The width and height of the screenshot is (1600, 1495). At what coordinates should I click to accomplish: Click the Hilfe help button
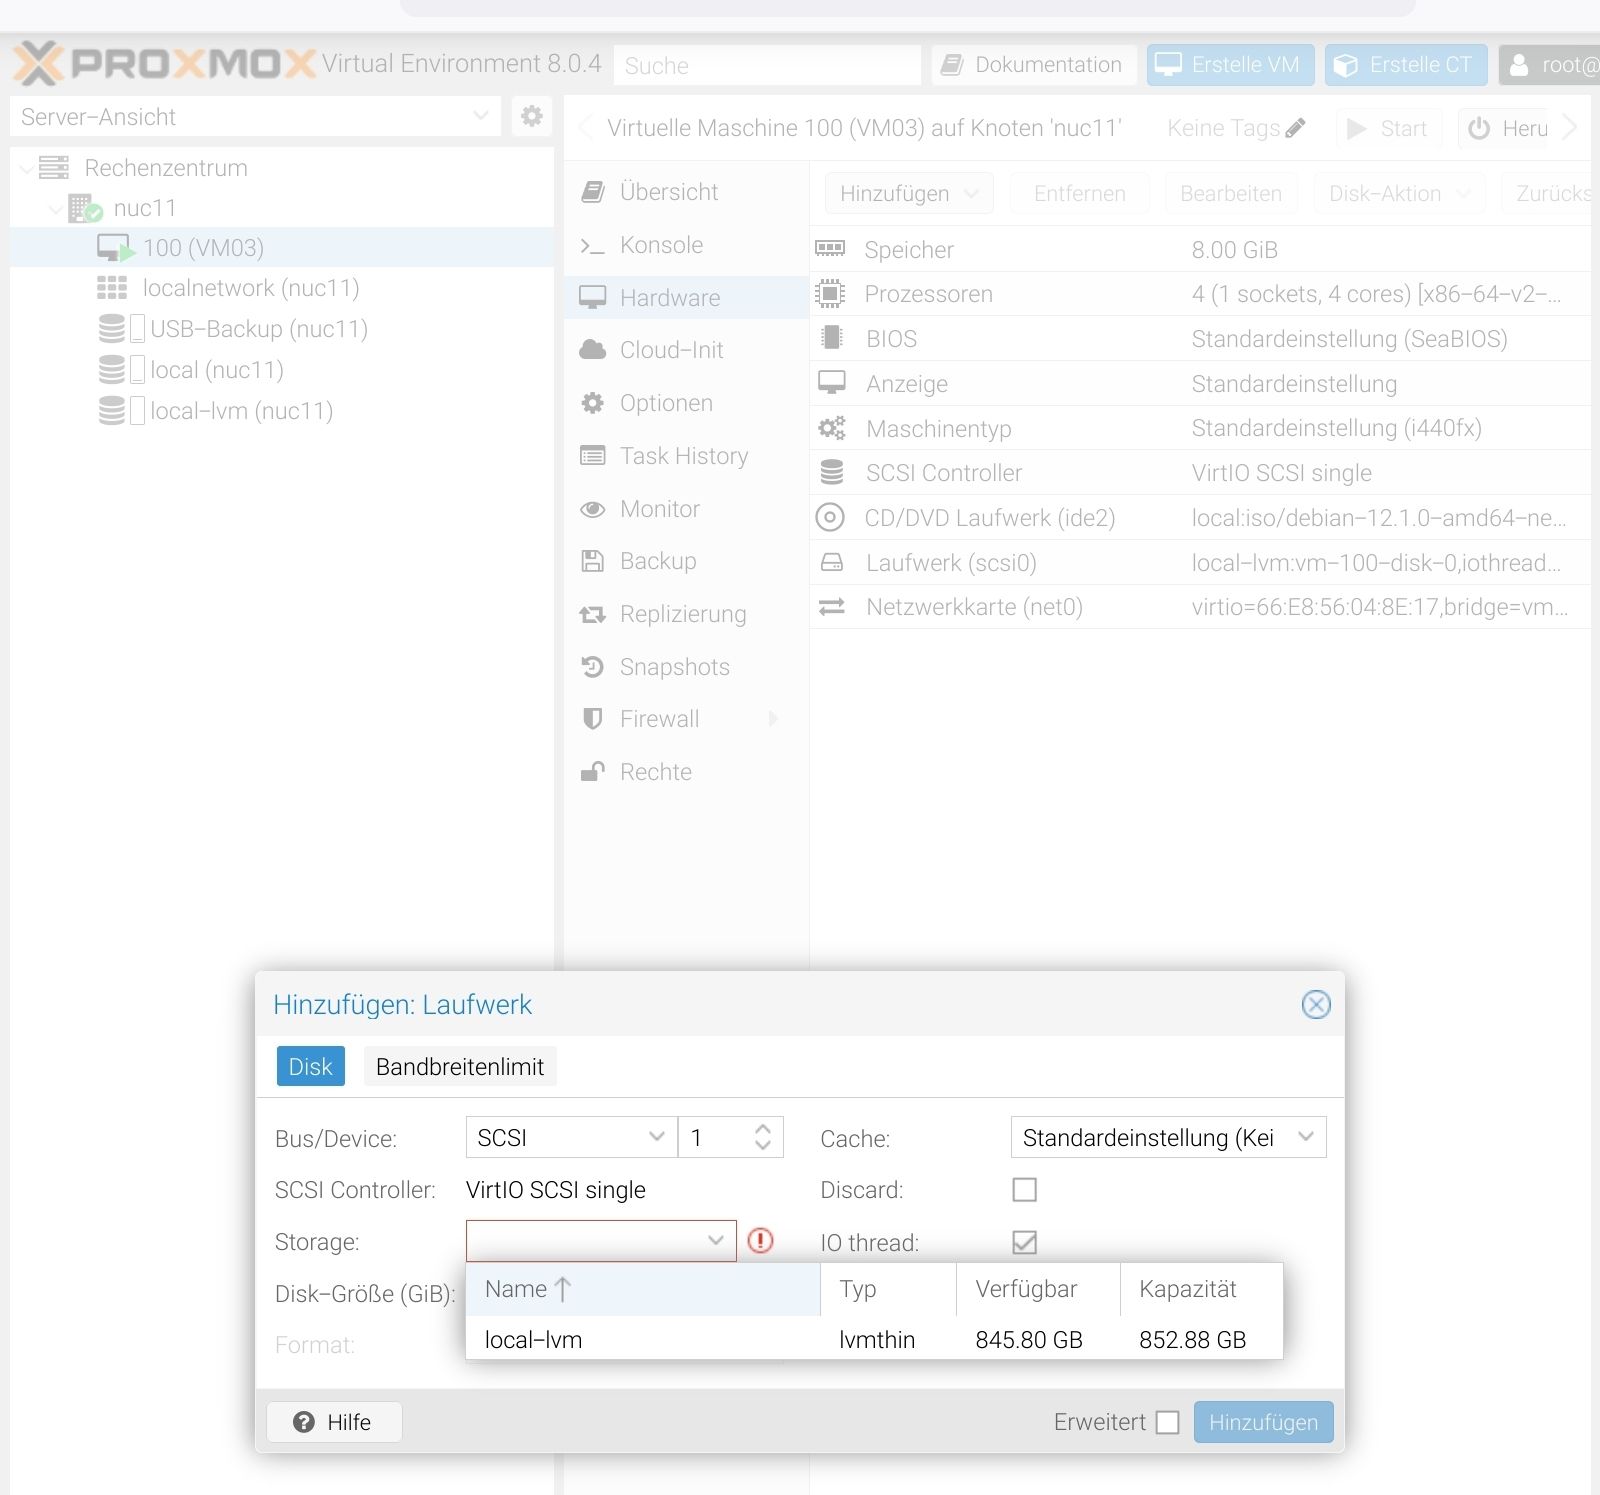tap(334, 1422)
